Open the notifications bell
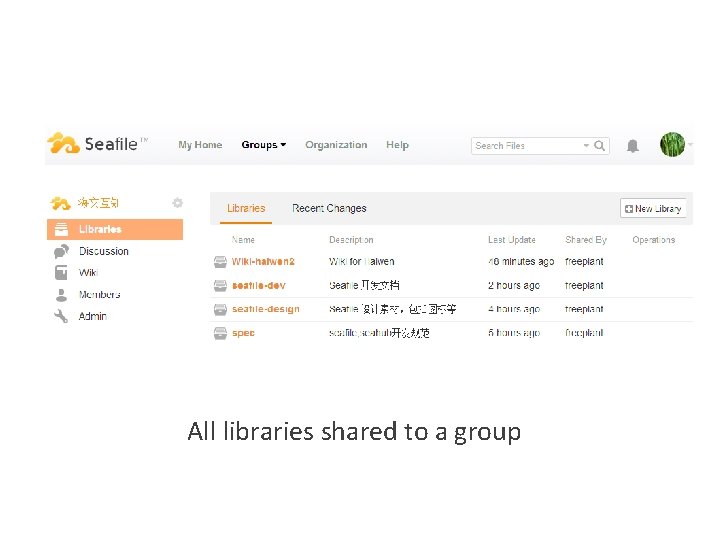Screen dimensions: 720x540 click(x=632, y=146)
